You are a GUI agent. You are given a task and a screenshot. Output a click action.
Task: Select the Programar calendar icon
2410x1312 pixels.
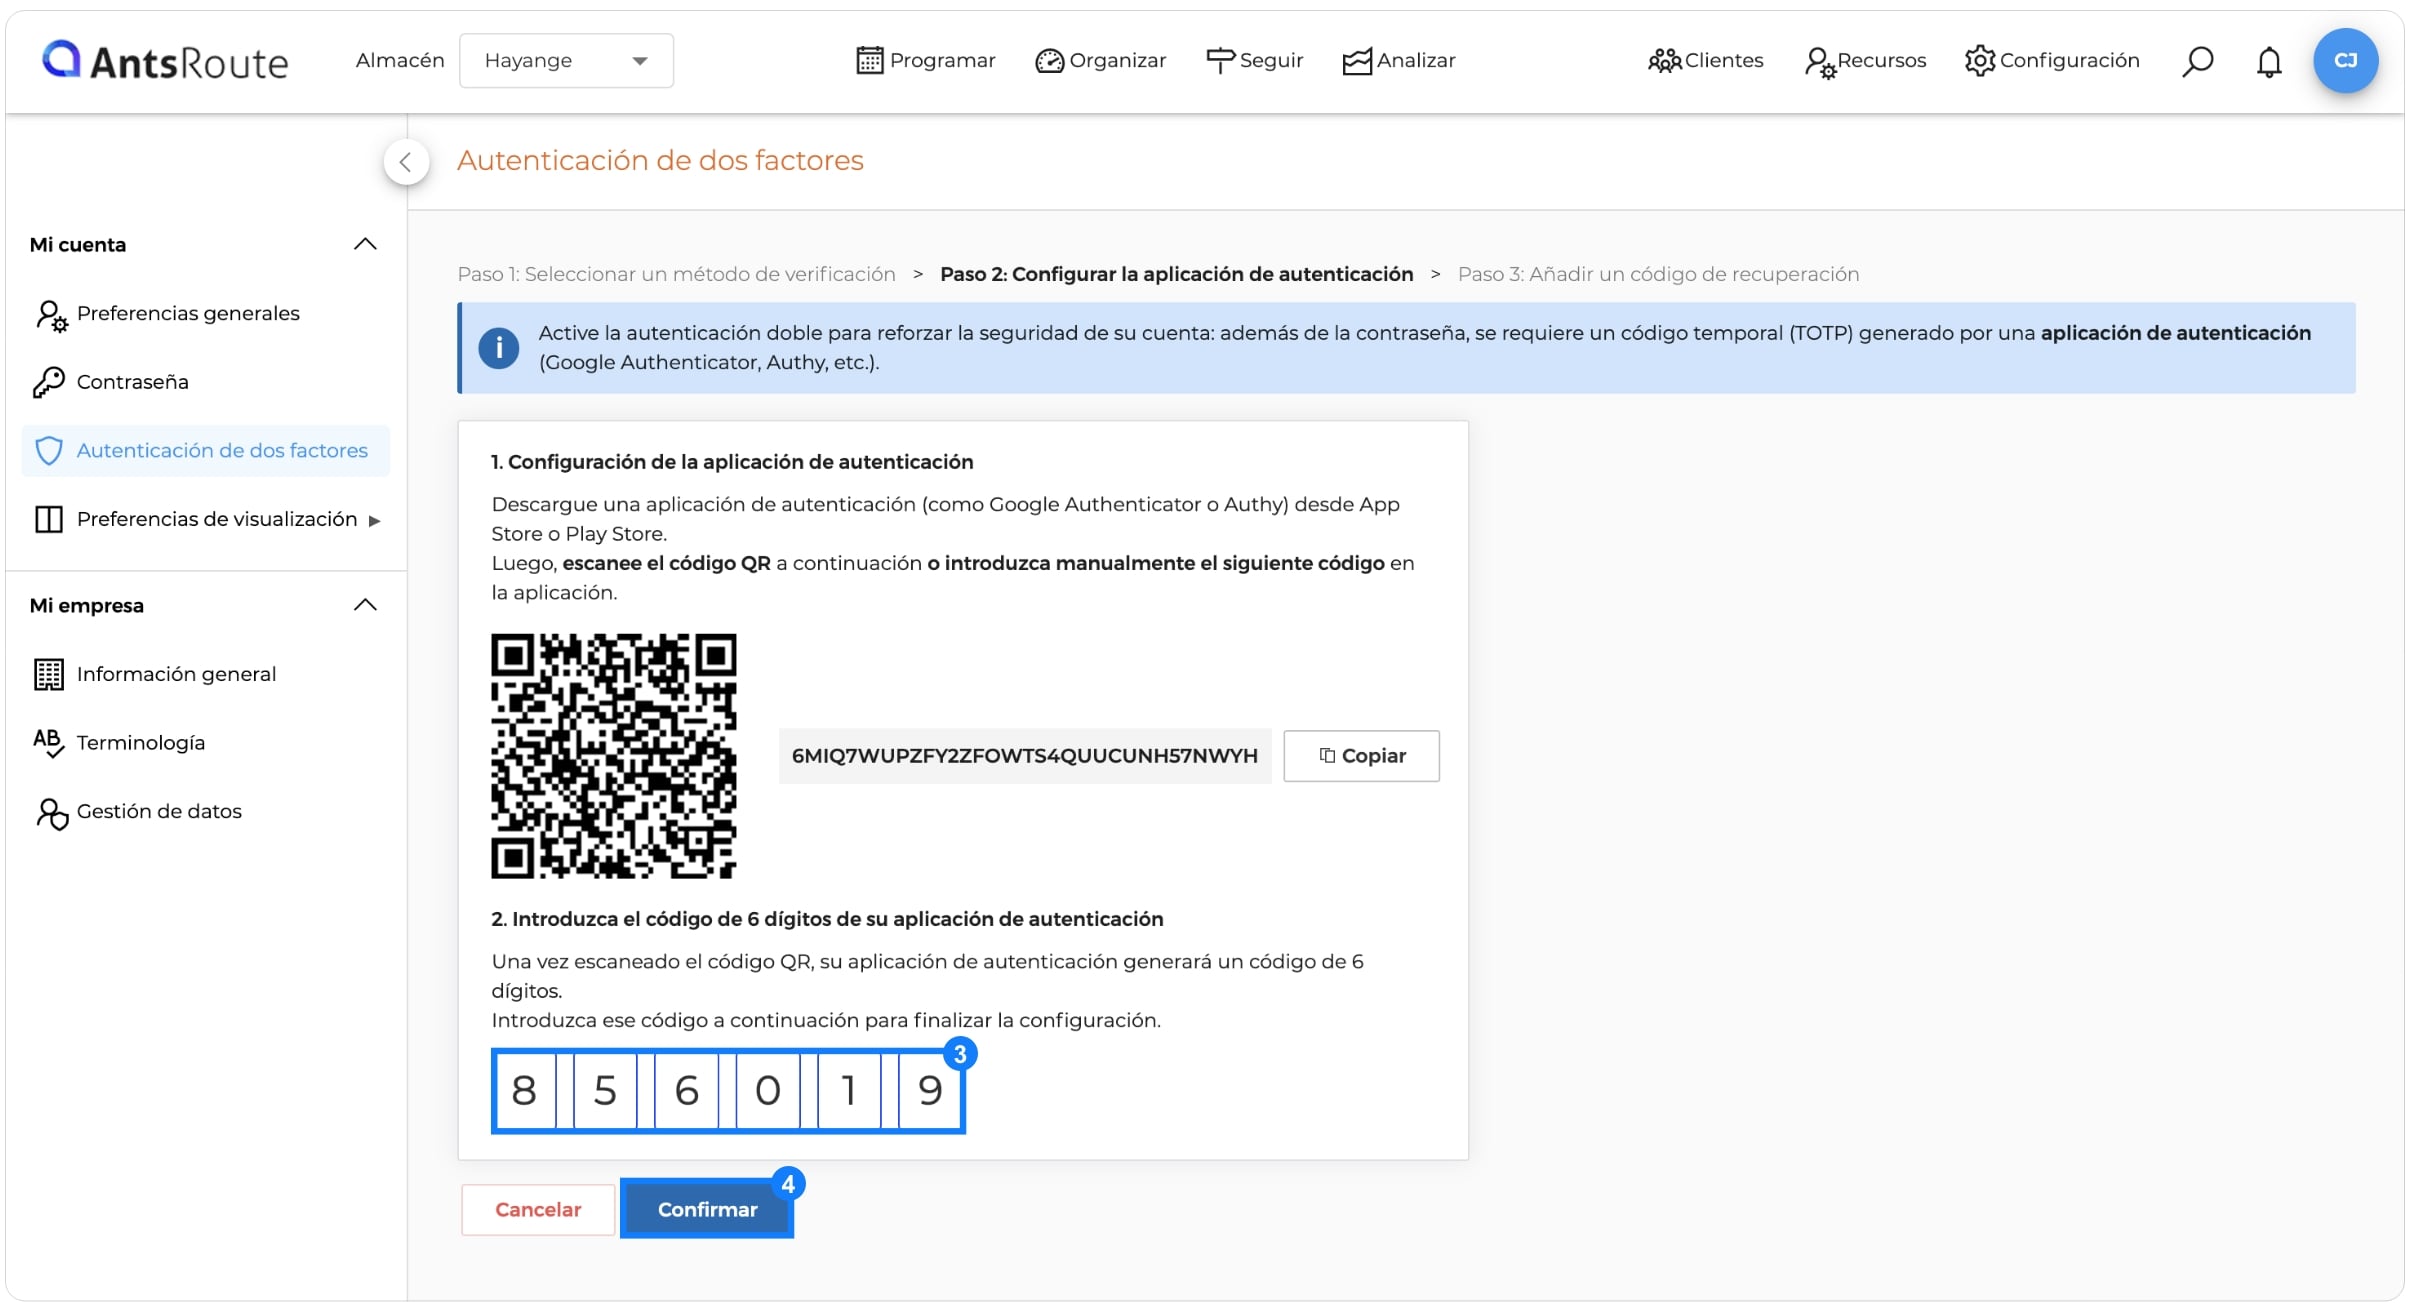(868, 60)
